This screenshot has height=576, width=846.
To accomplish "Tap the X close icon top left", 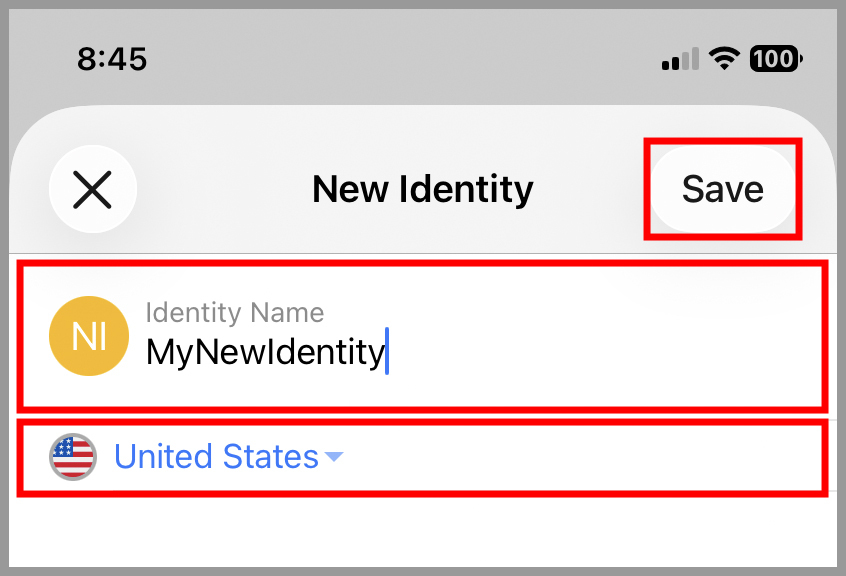I will click(93, 189).
